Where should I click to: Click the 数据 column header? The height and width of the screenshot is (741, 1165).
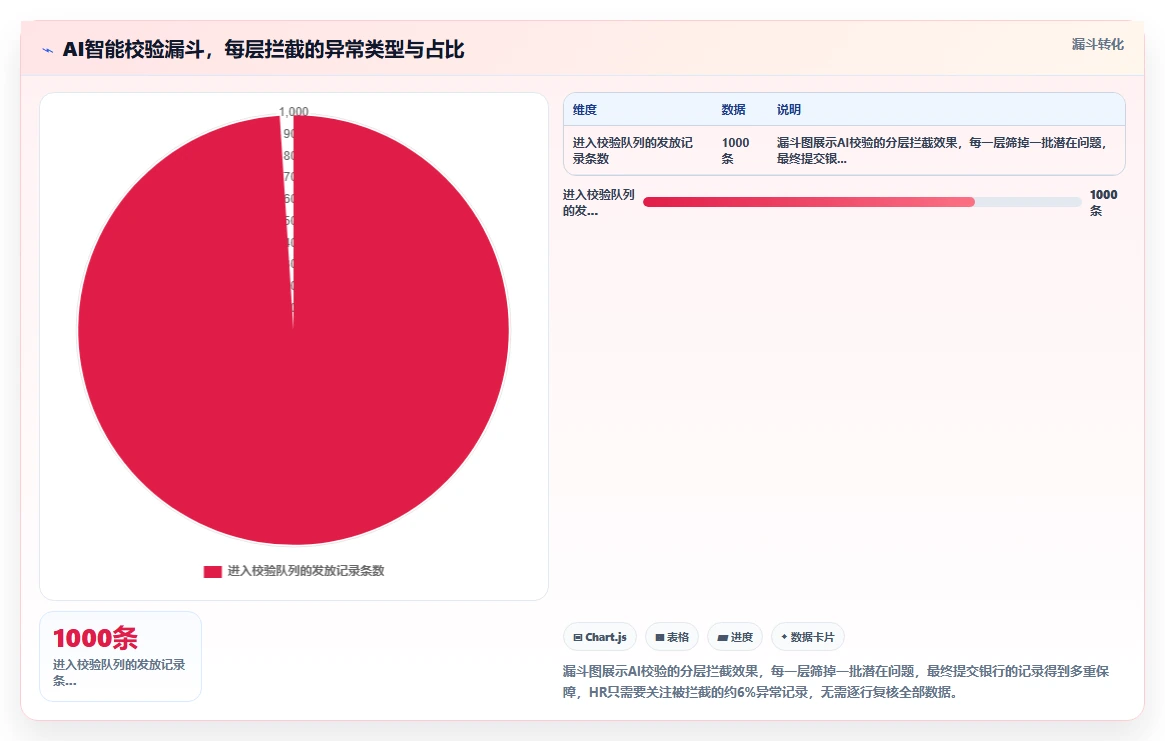click(733, 109)
